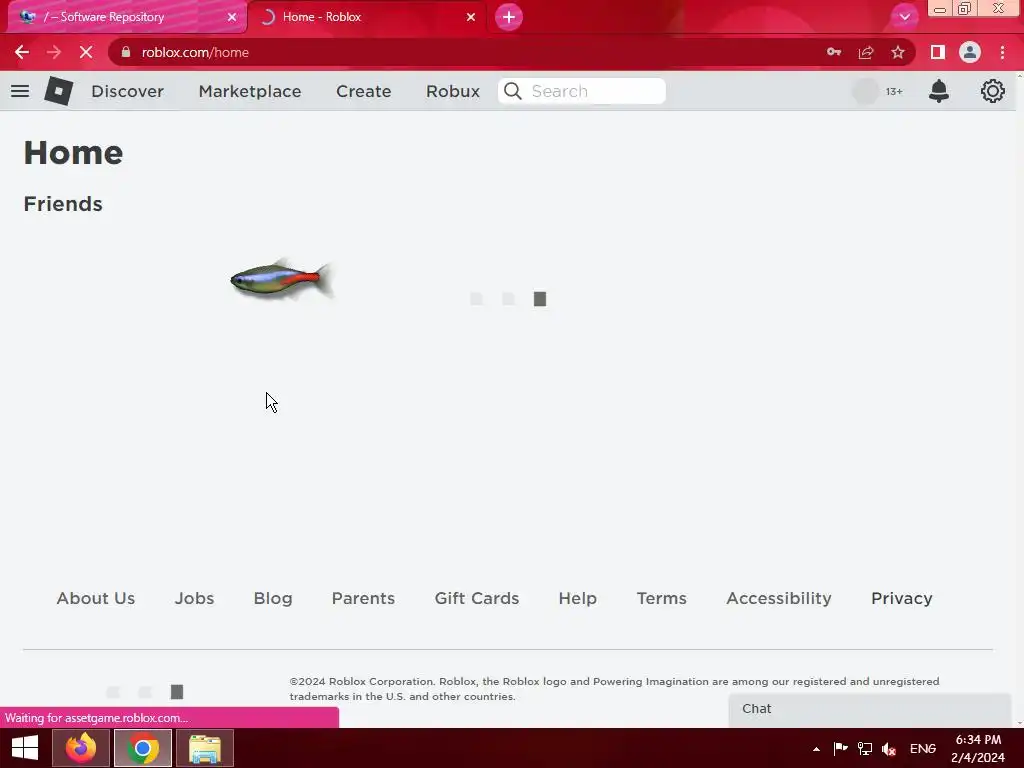The width and height of the screenshot is (1024, 768).
Task: Launch Firefox from the taskbar
Action: (80, 748)
